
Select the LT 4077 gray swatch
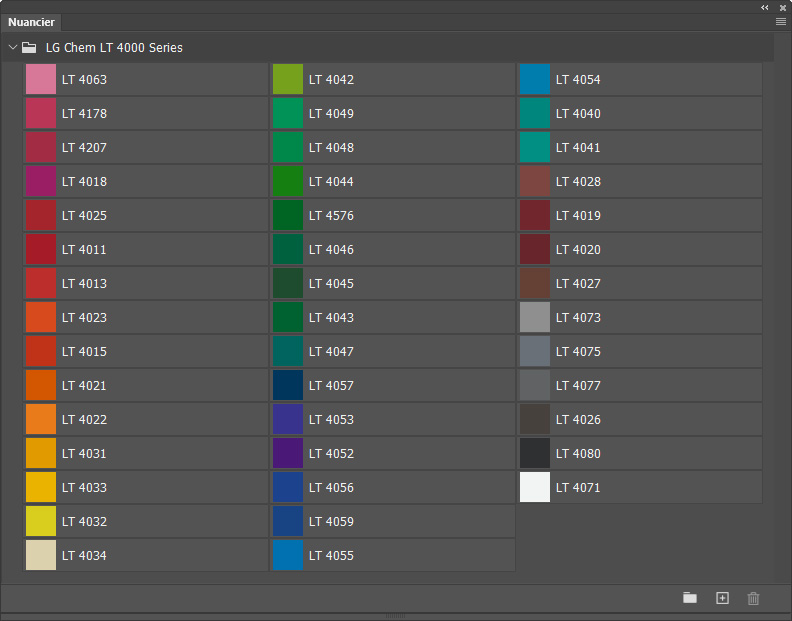coord(535,385)
